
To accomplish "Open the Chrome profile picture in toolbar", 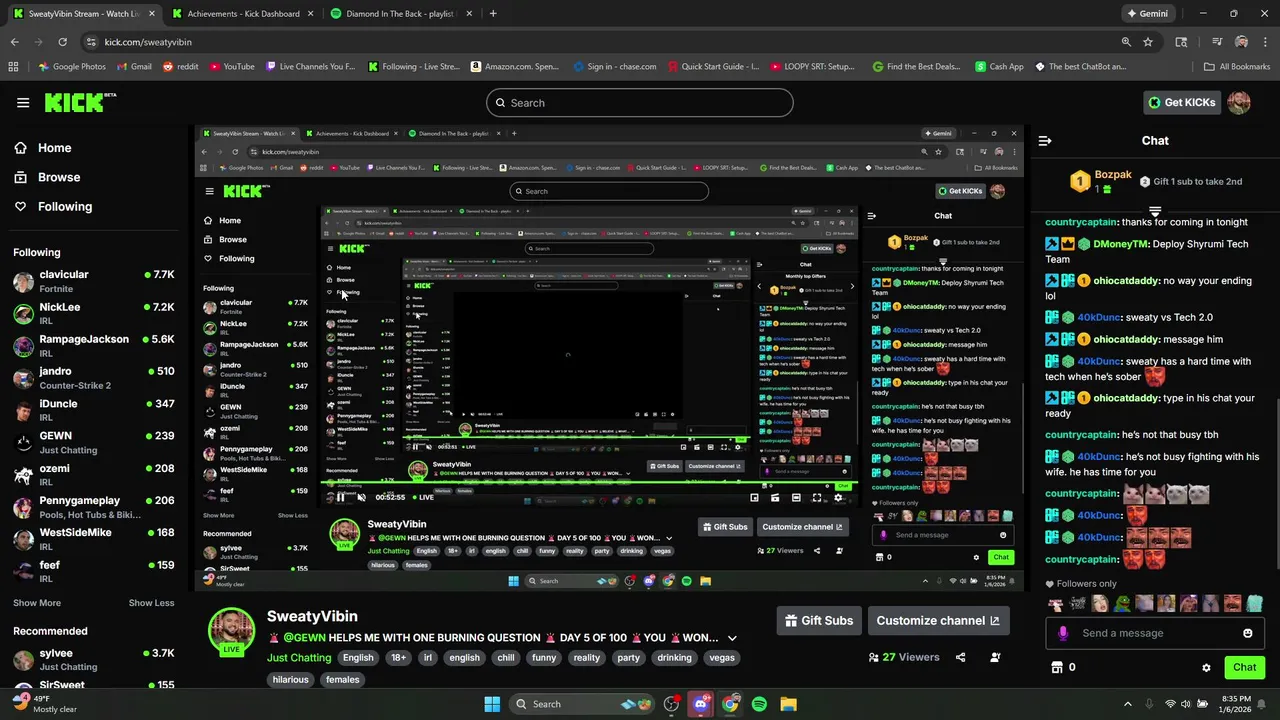I will pyautogui.click(x=1241, y=42).
